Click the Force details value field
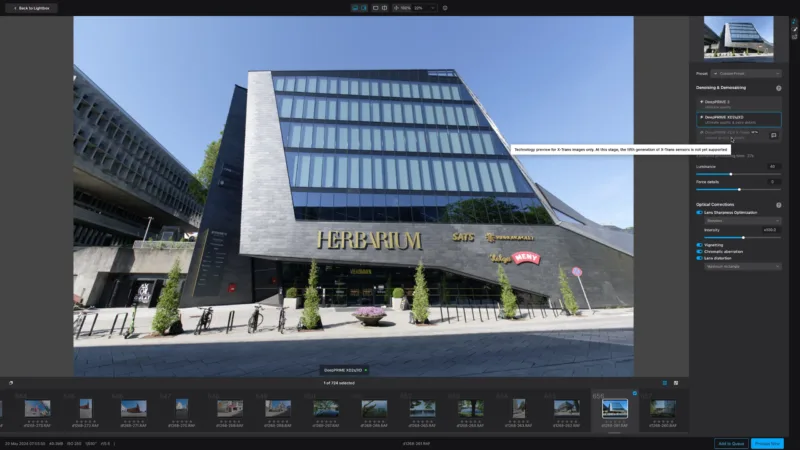This screenshot has width=800, height=450. tap(772, 182)
